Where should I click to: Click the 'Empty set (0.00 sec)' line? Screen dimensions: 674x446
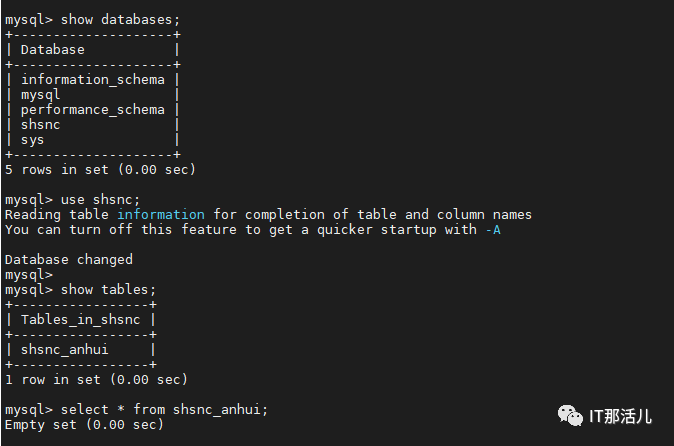pos(85,425)
